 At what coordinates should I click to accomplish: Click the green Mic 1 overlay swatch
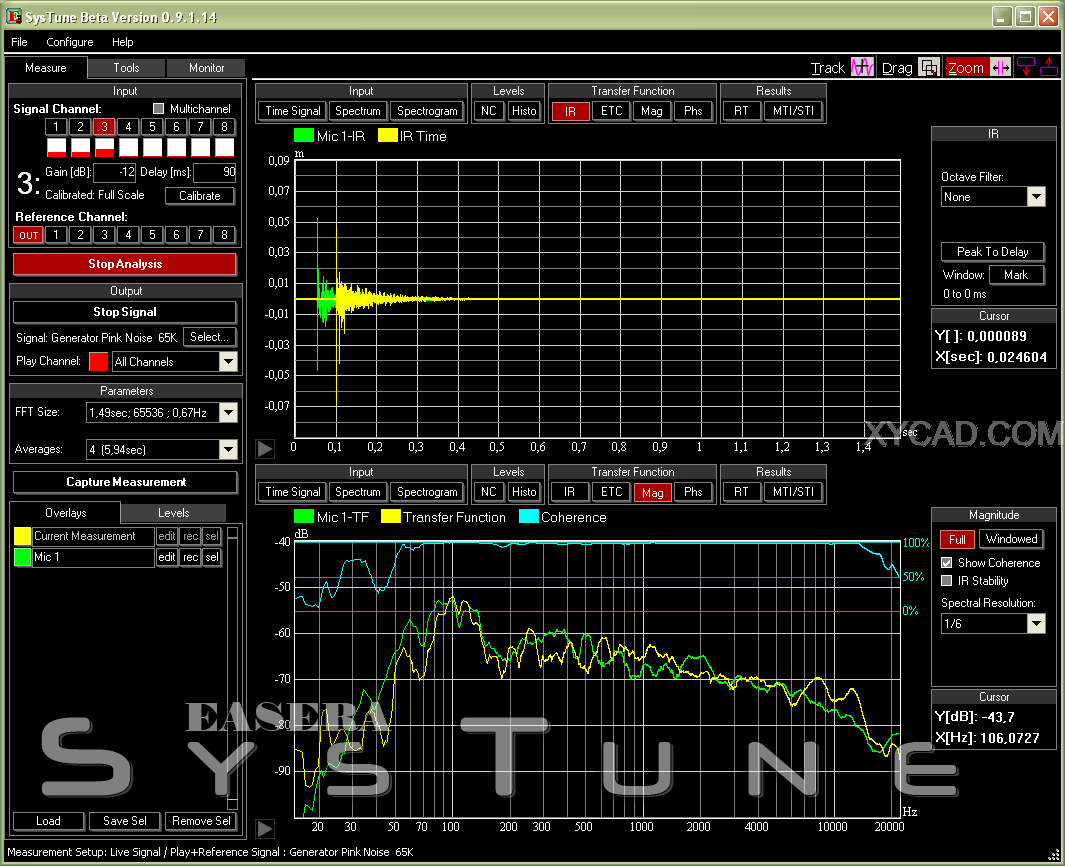coord(22,557)
